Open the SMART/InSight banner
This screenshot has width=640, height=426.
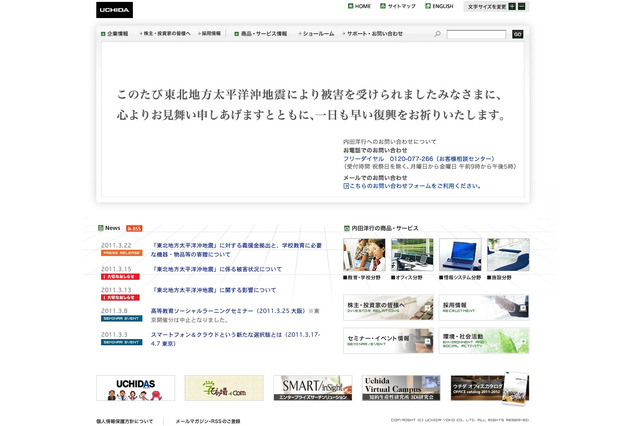pyautogui.click(x=313, y=388)
